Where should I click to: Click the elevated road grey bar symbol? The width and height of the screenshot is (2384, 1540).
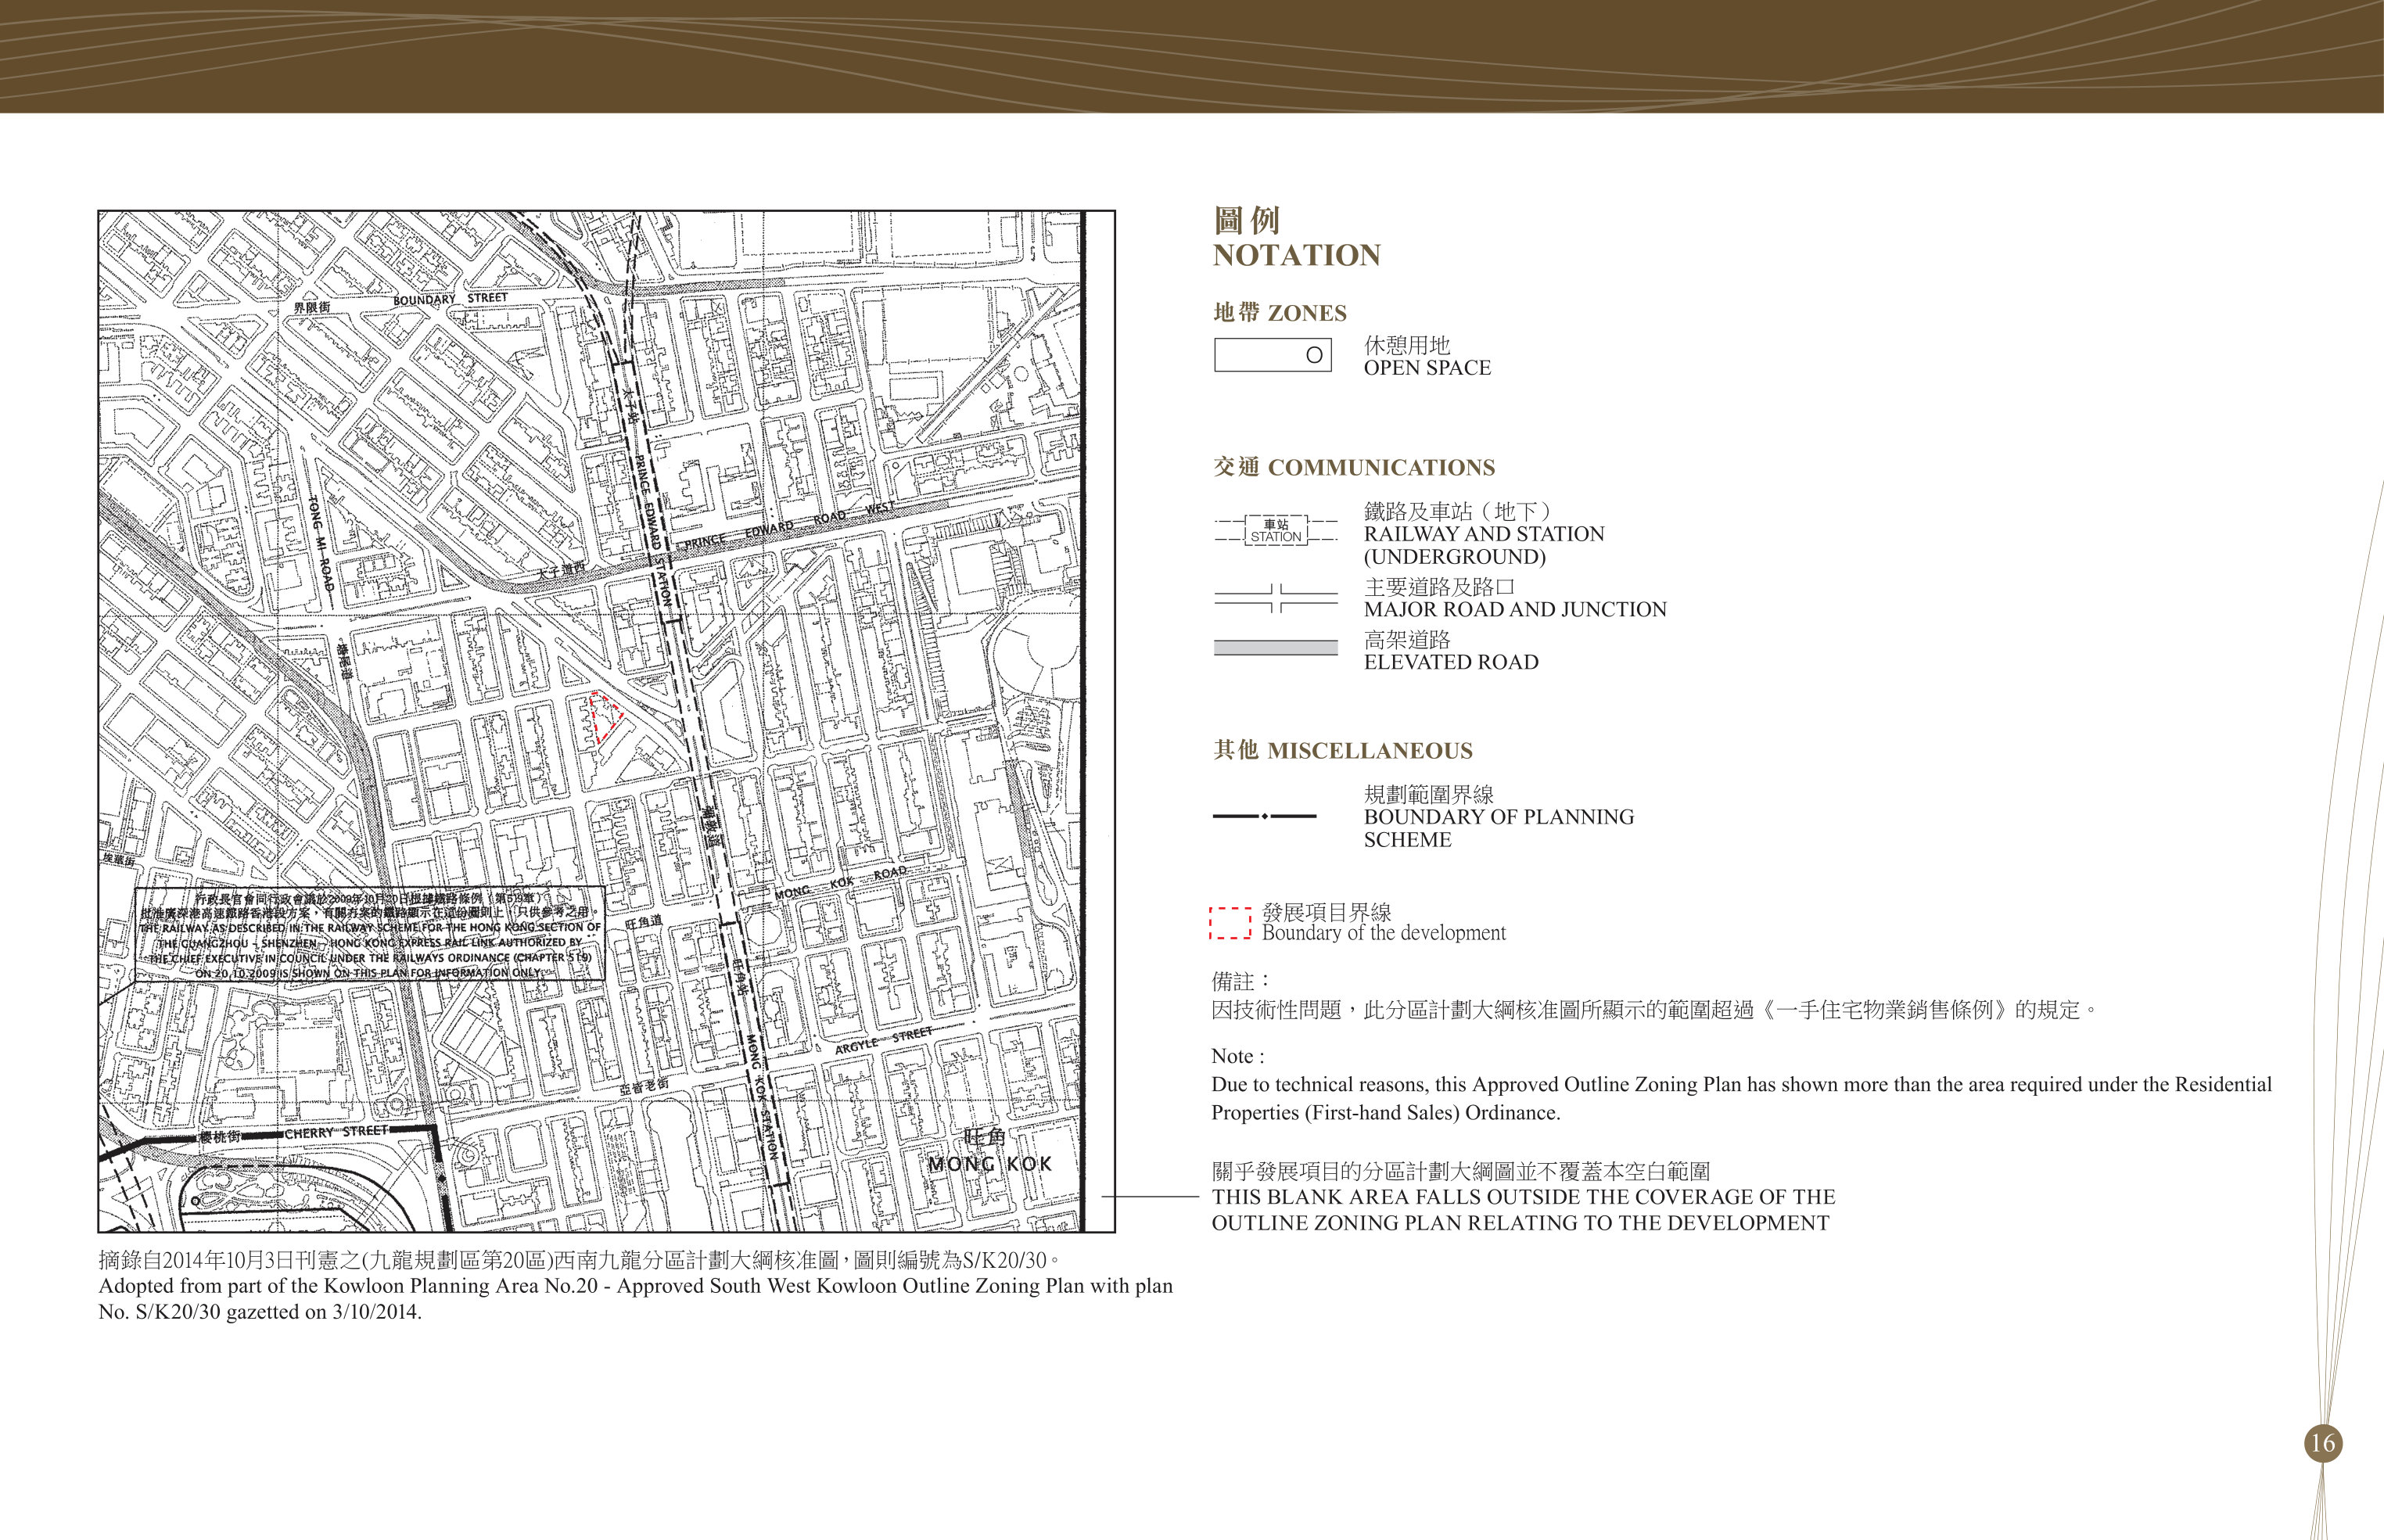(1276, 648)
